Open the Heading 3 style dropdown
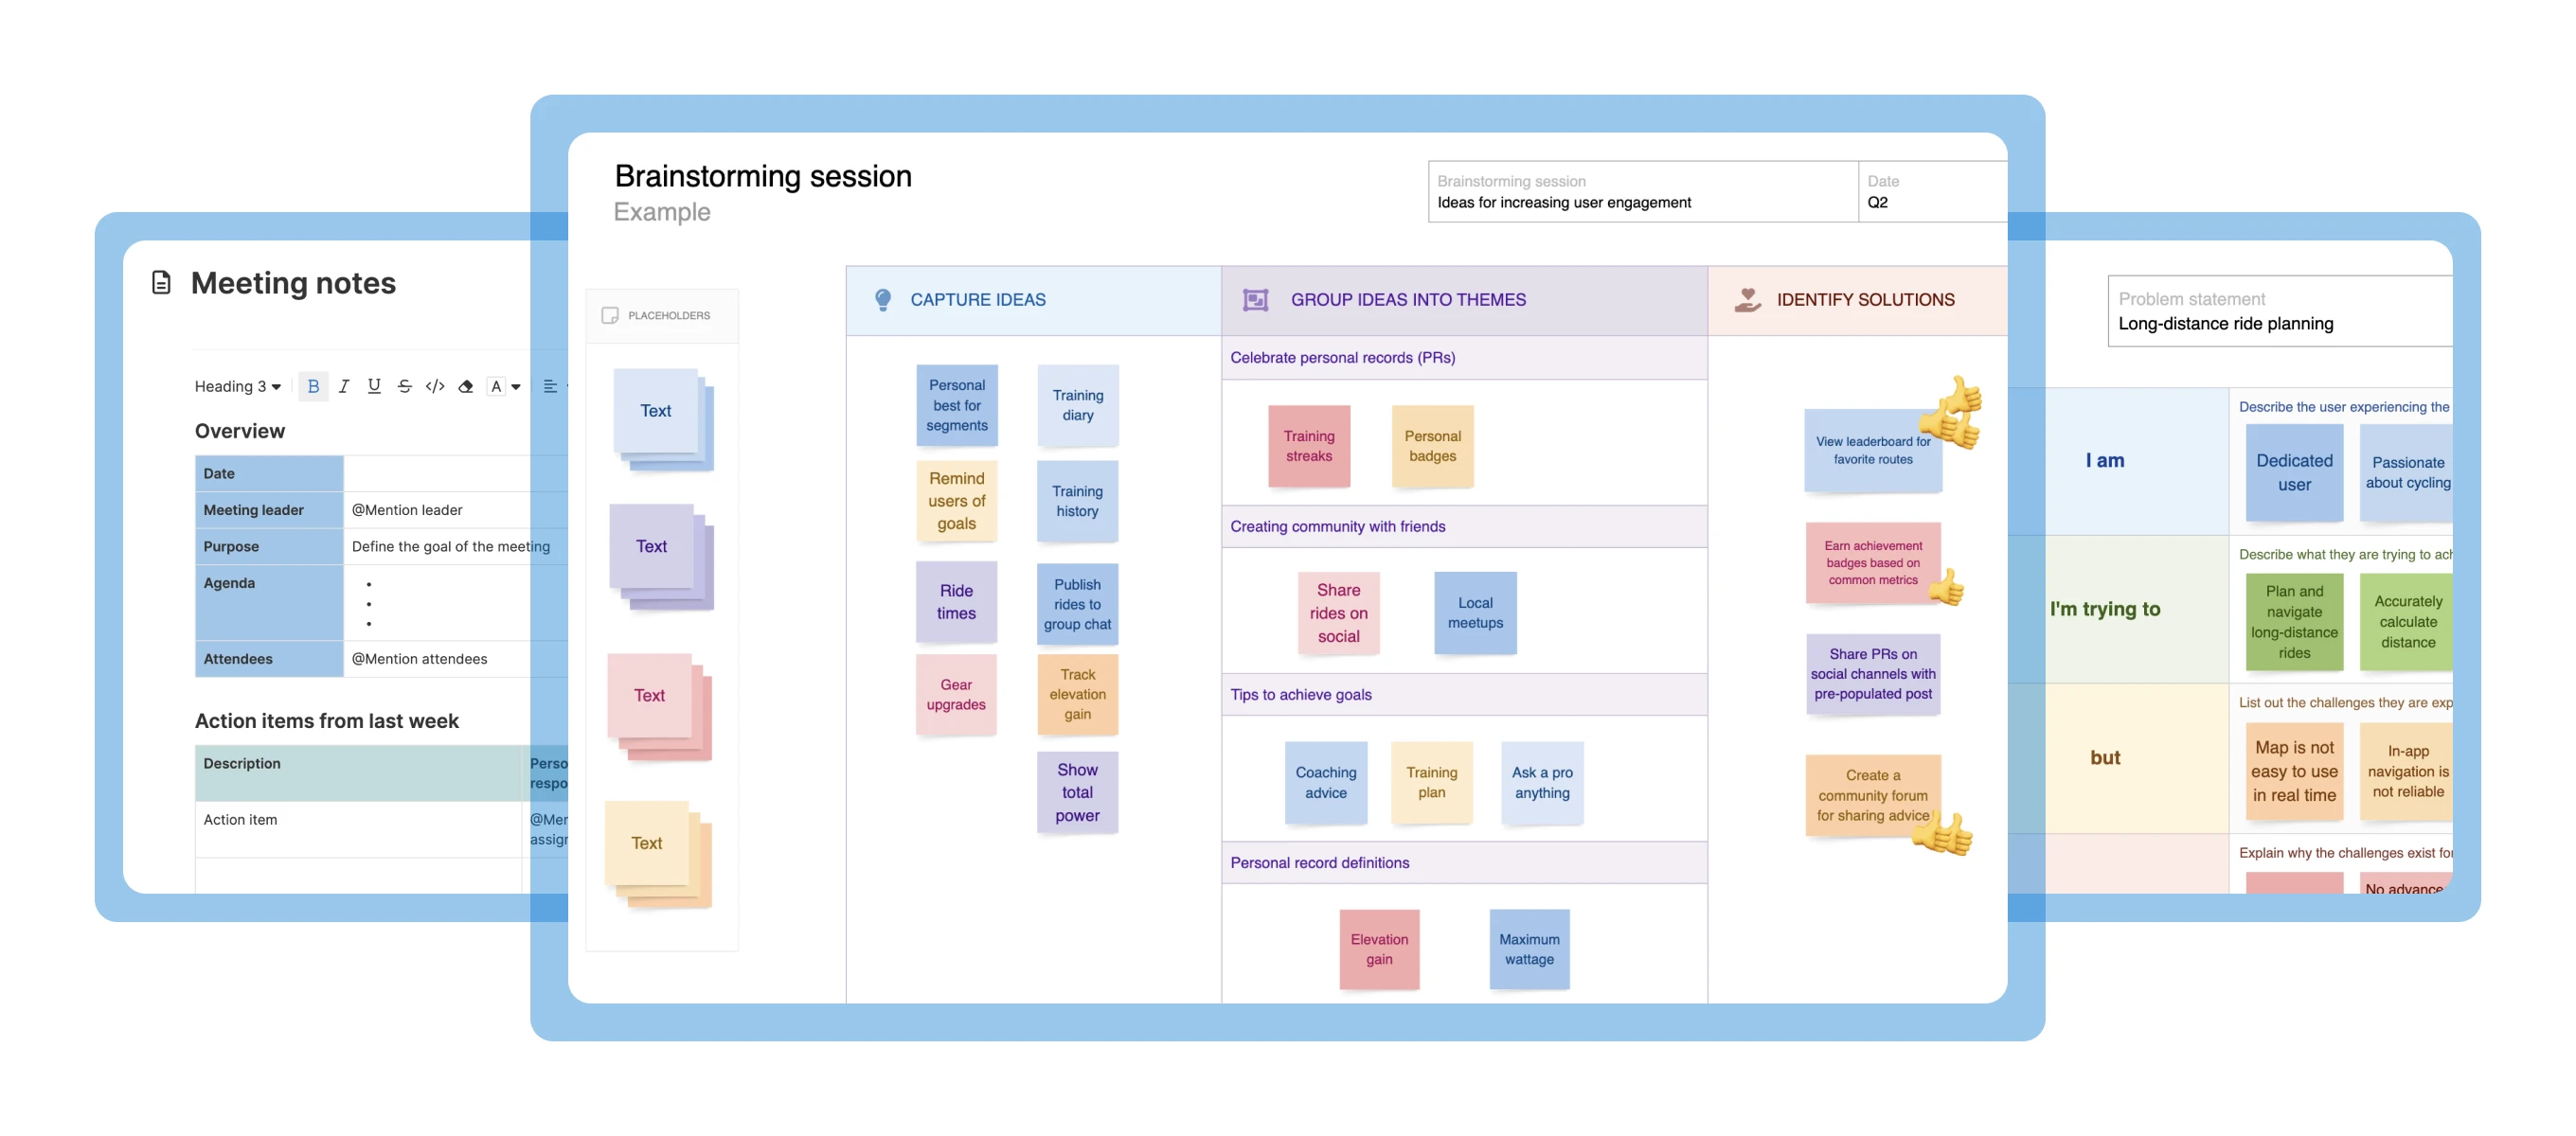 (x=237, y=386)
